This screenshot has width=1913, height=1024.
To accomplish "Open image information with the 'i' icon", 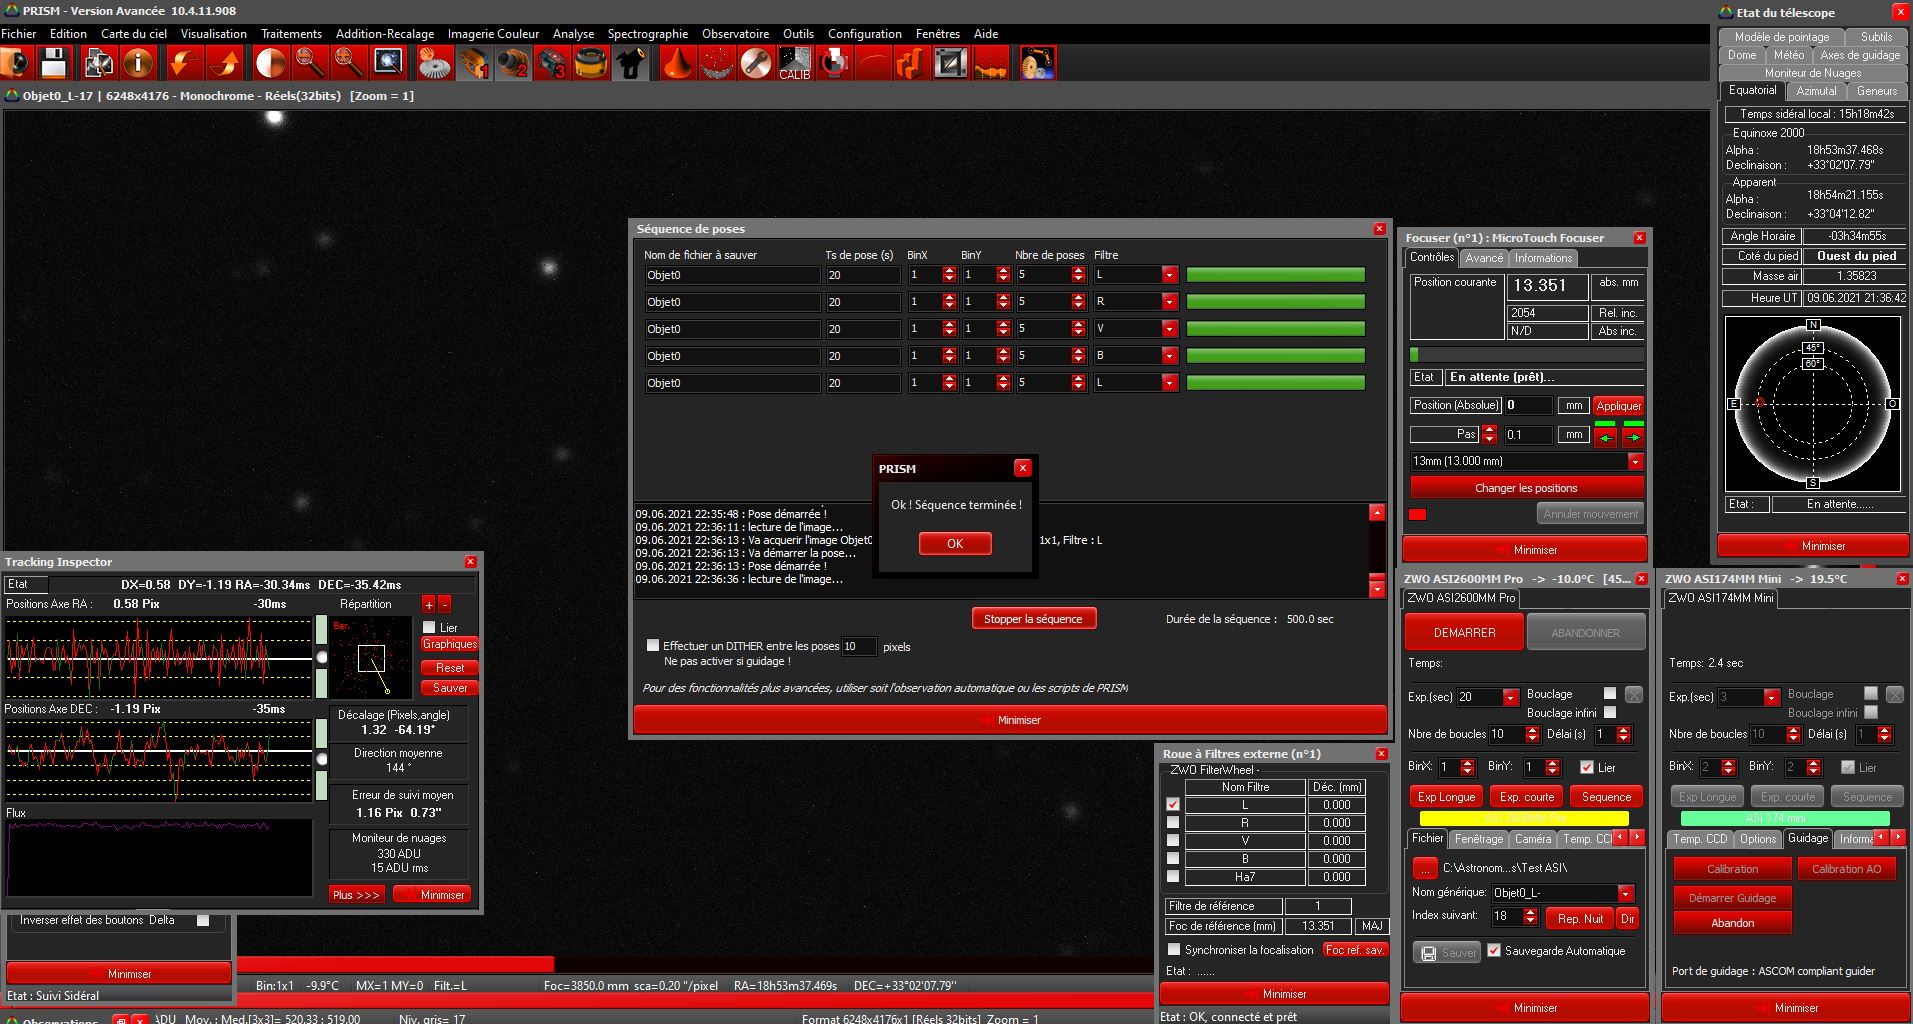I will pos(138,64).
